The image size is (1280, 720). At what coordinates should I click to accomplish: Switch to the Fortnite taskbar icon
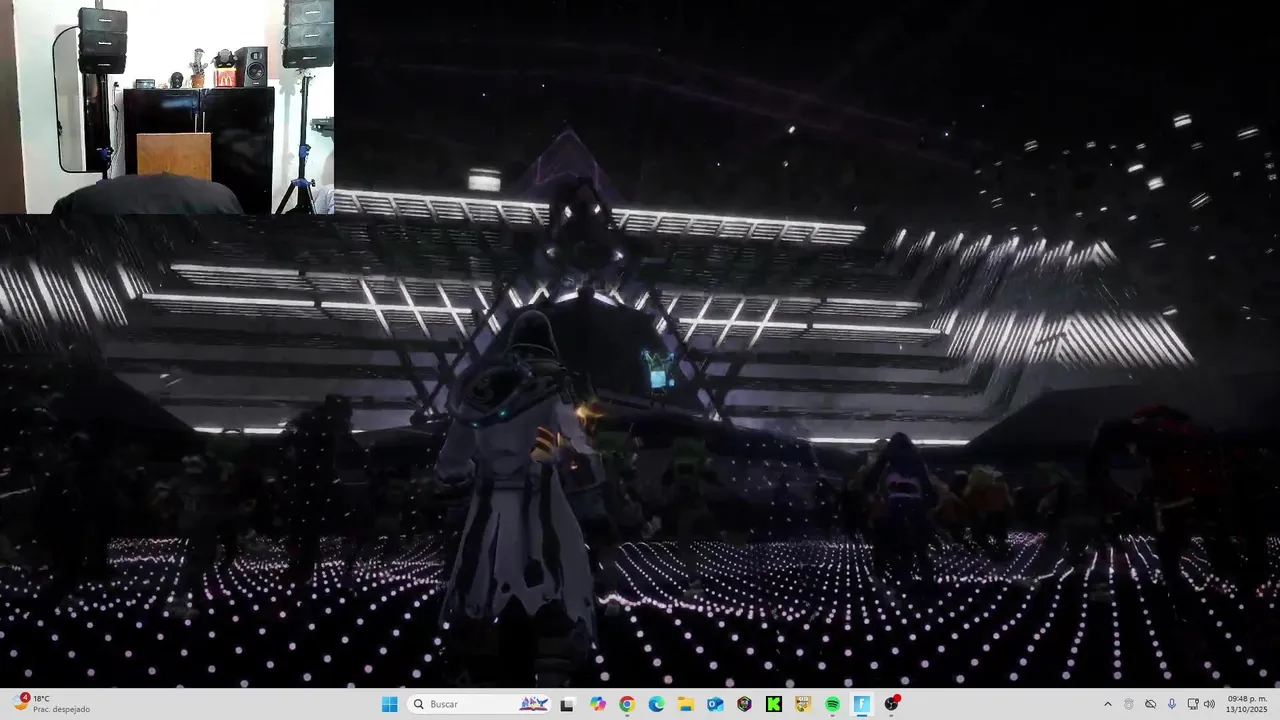tap(862, 704)
